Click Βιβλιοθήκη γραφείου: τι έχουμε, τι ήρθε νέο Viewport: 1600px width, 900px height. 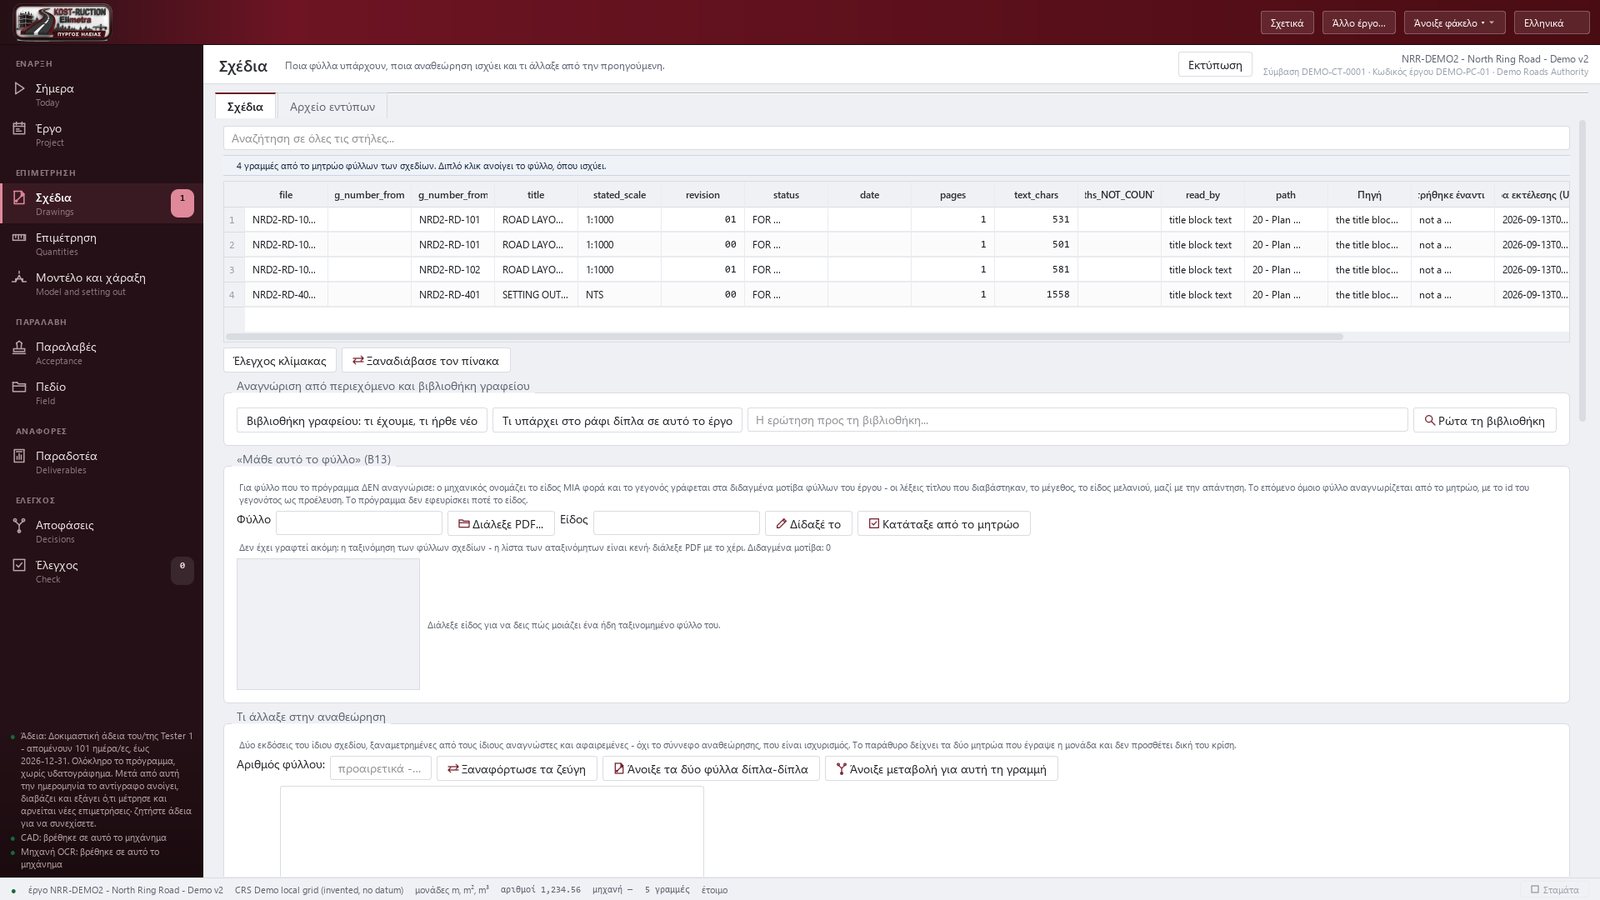point(362,421)
